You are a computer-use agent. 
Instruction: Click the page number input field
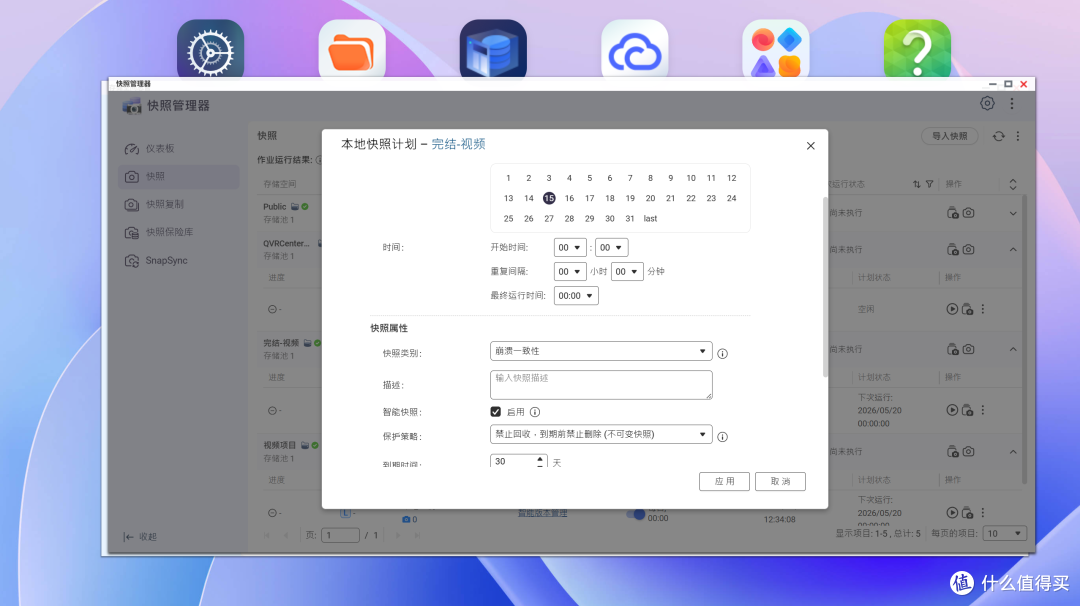tap(340, 535)
